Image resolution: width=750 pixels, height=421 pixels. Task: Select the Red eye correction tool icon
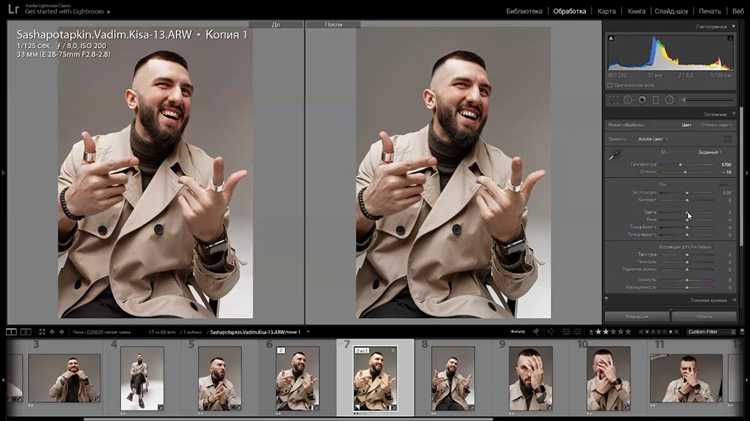pos(642,100)
